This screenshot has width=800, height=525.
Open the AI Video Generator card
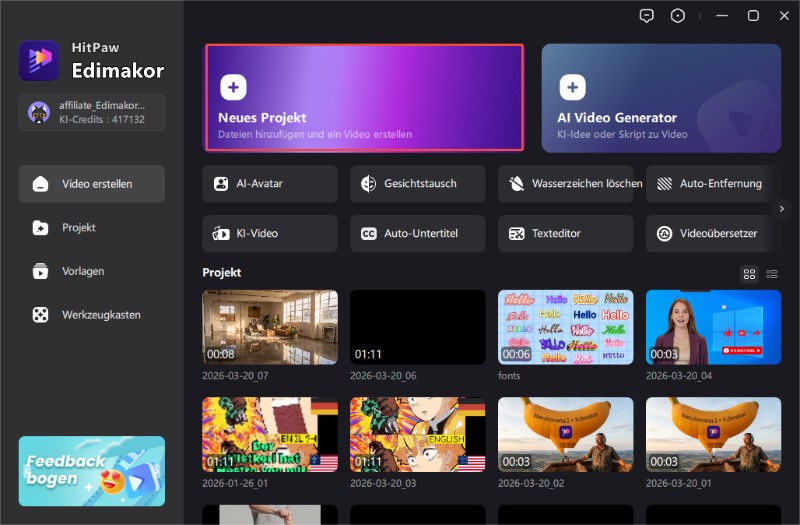point(661,98)
